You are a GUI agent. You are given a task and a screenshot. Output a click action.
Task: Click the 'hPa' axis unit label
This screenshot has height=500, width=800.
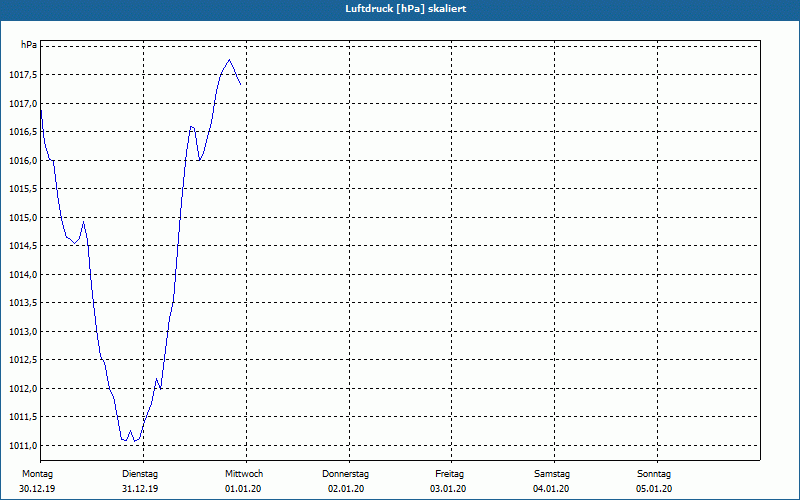click(29, 45)
